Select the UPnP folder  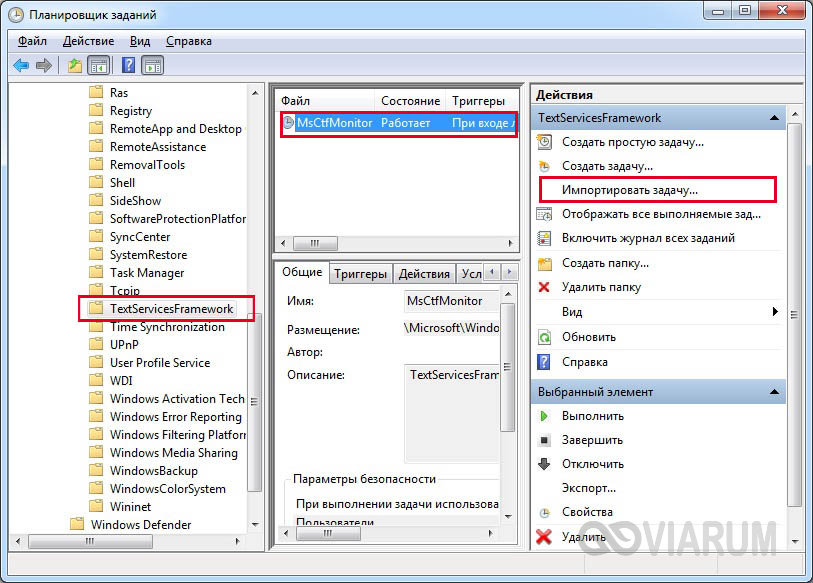(124, 345)
